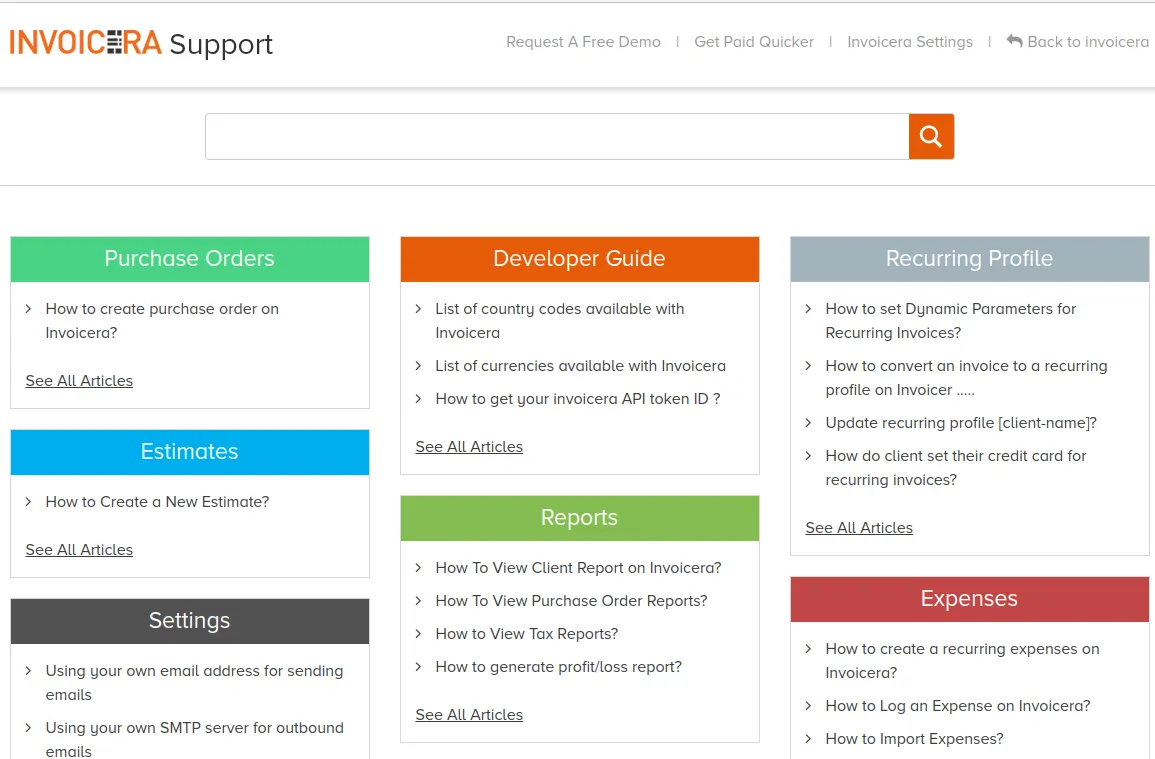The height and width of the screenshot is (759, 1155).
Task: Open How To View Purchase Order Reports
Action: [x=571, y=601]
